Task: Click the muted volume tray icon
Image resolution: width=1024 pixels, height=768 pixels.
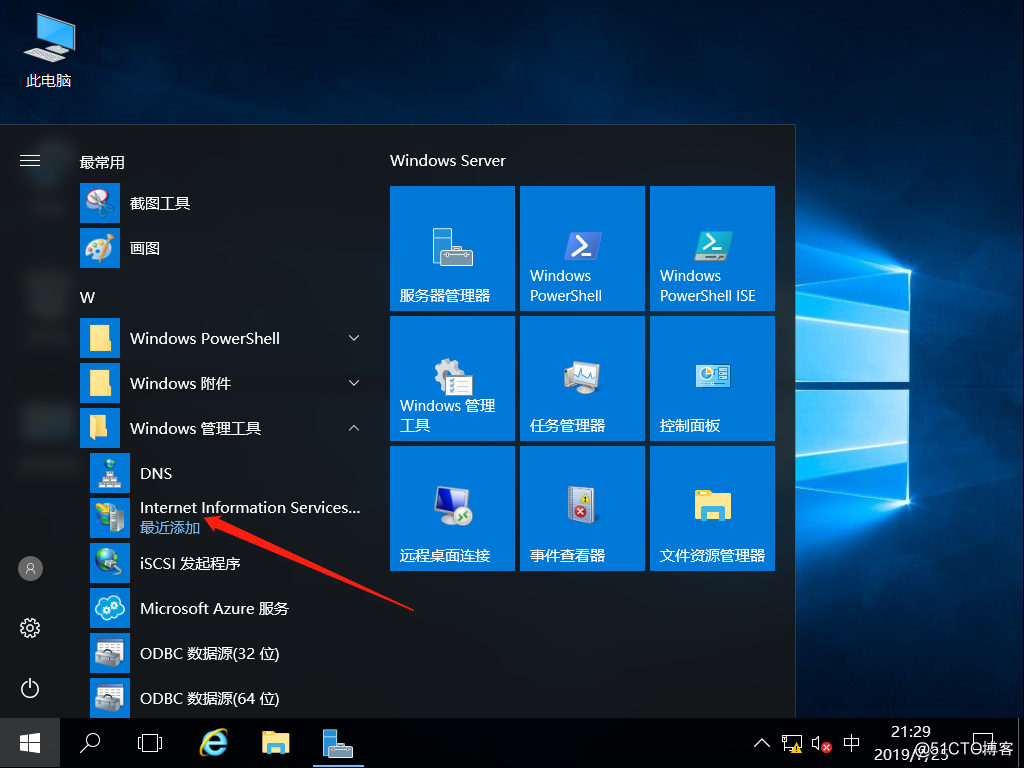Action: [822, 744]
